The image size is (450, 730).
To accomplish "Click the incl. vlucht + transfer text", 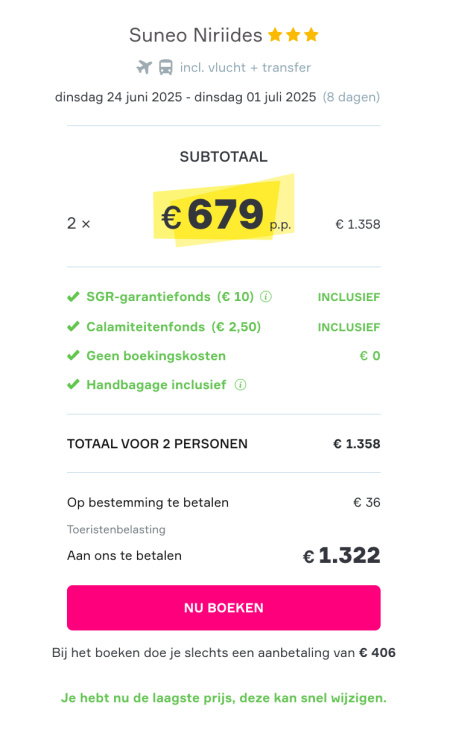I will [x=245, y=68].
